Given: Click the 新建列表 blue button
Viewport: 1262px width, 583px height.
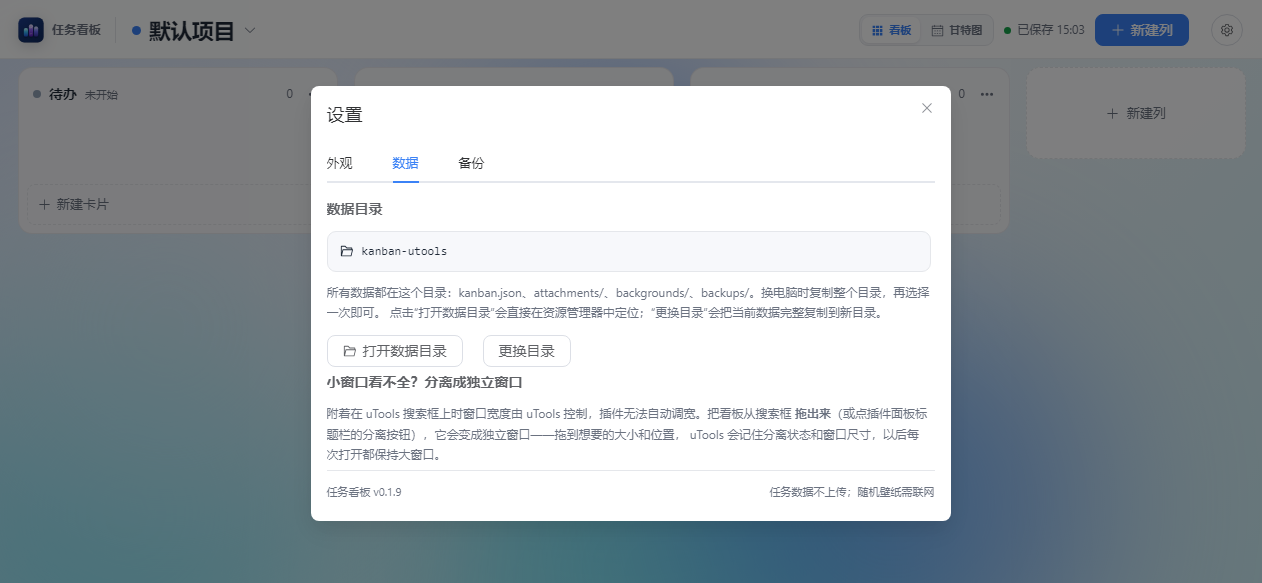Looking at the screenshot, I should [x=1141, y=30].
